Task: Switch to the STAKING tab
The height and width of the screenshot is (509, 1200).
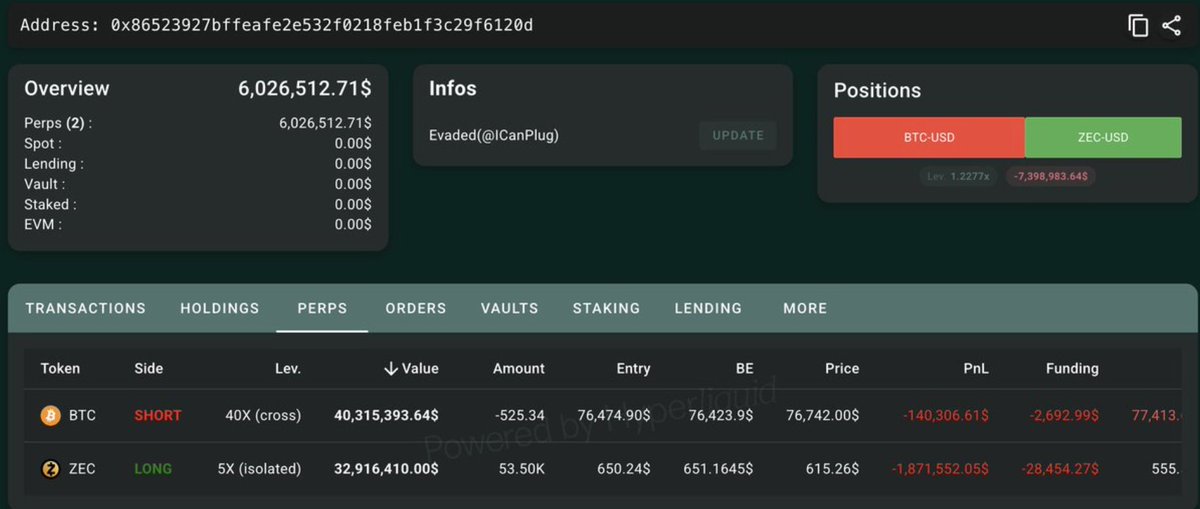Action: click(x=606, y=308)
